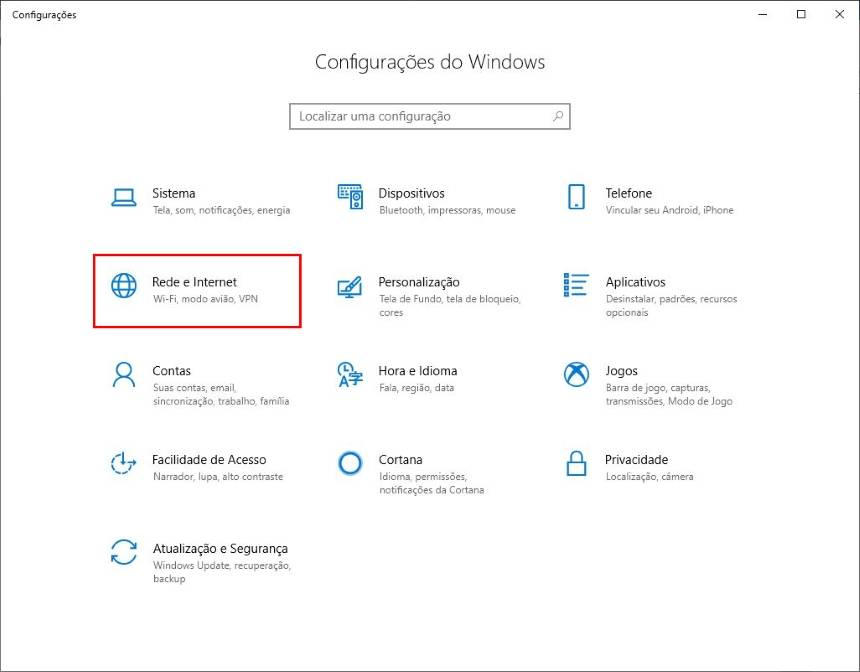
Task: Click 'Fala, região, data' description
Action: click(x=416, y=388)
